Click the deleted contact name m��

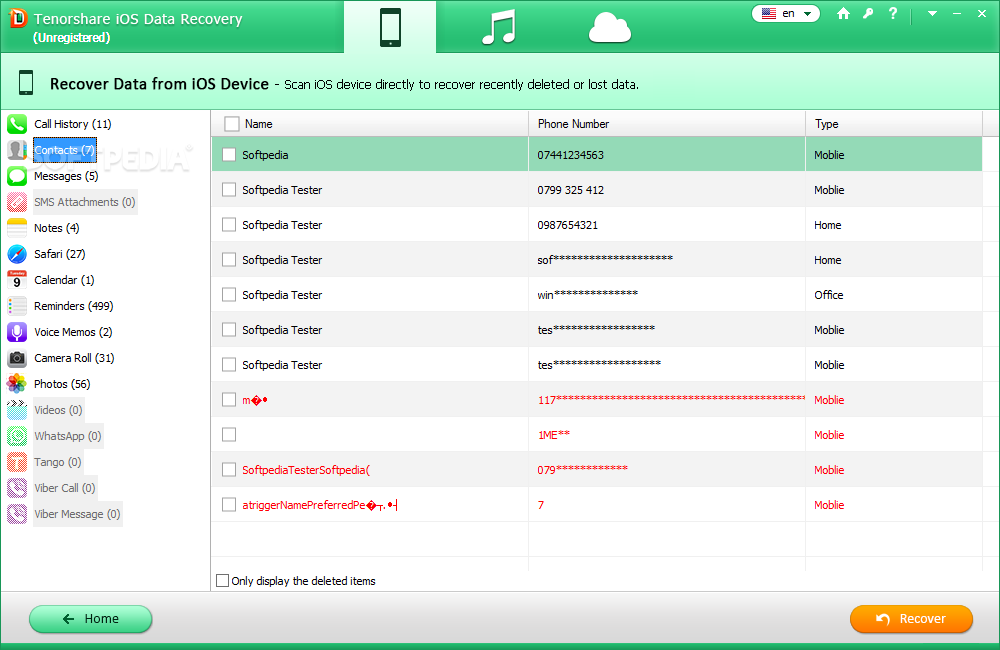(x=254, y=400)
